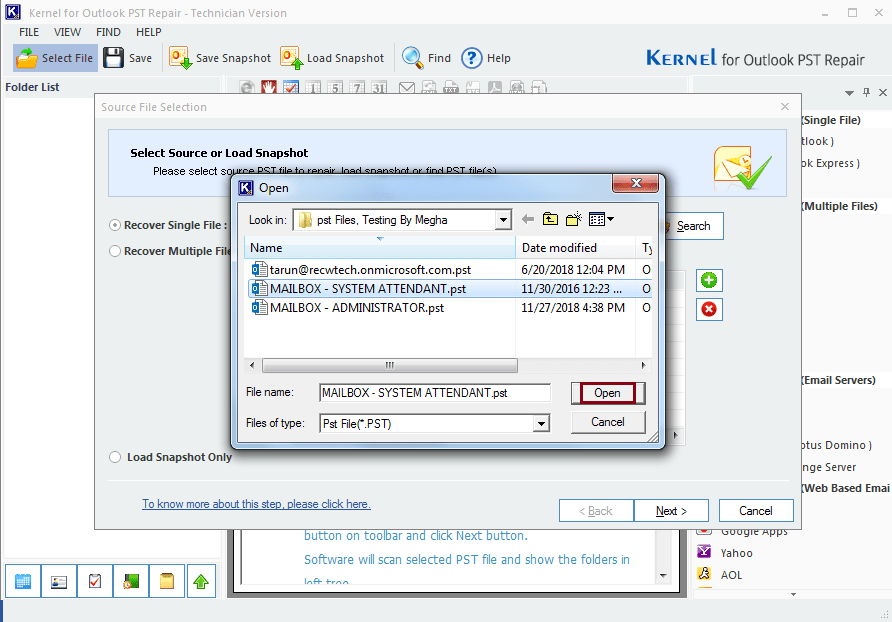Open the FILE menu
This screenshot has width=892, height=622.
[x=29, y=32]
